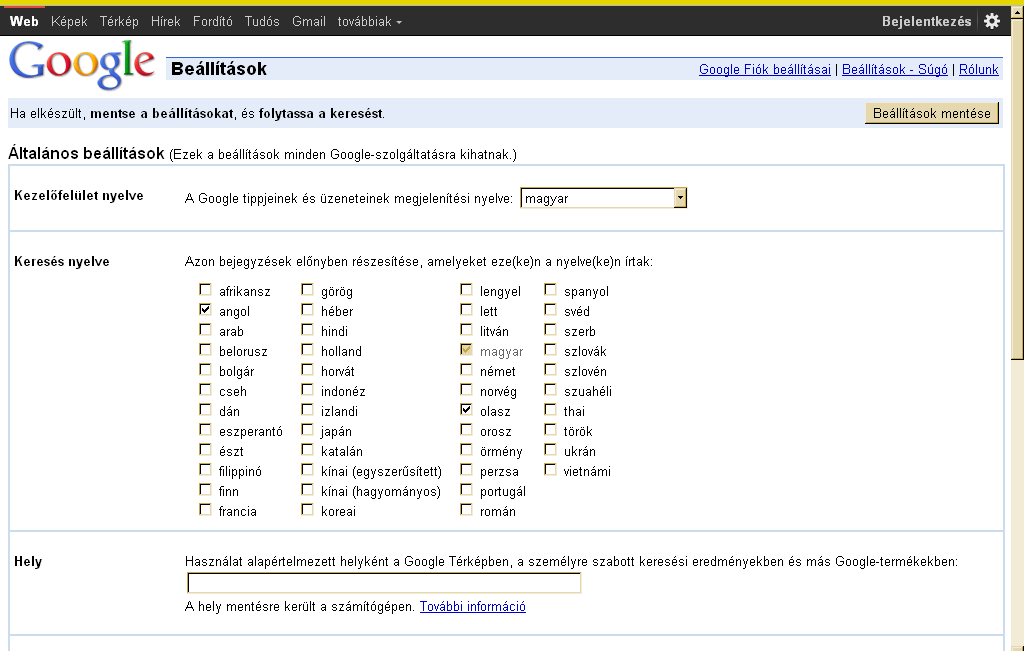Click the Beállítások mentése button

[932, 113]
